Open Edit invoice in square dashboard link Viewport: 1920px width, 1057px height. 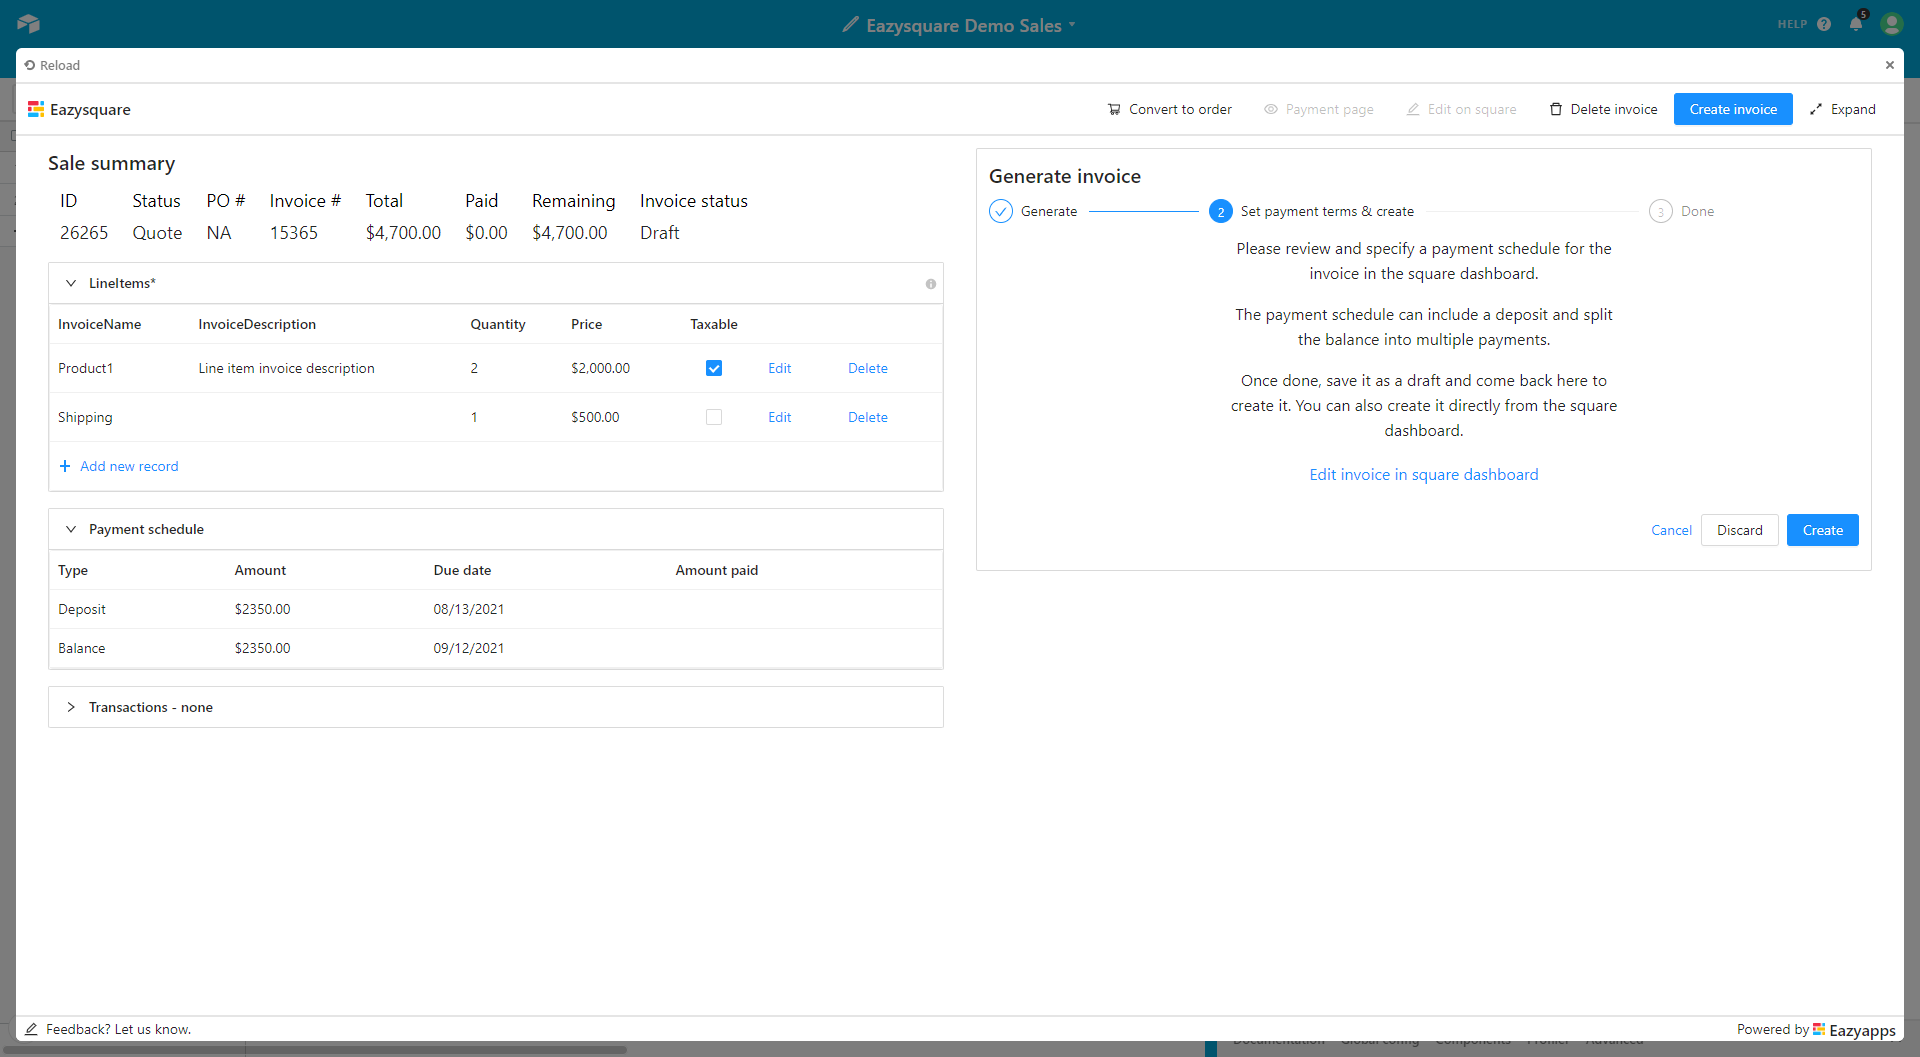[1424, 474]
